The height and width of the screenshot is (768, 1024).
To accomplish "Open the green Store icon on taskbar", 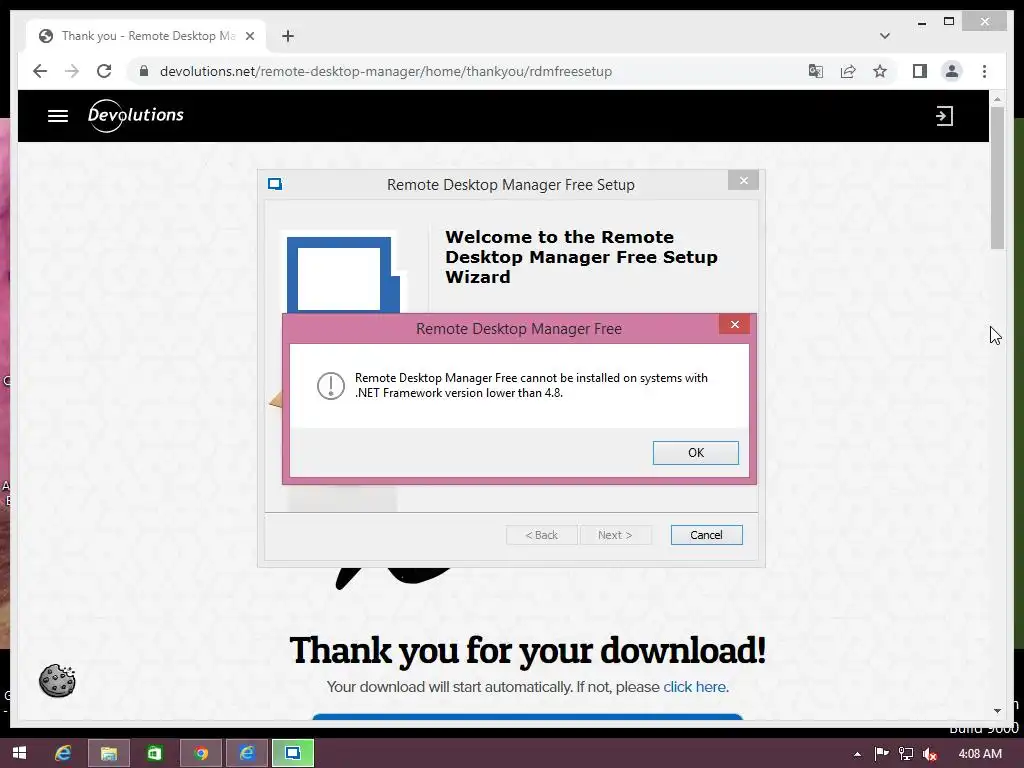I will point(155,754).
